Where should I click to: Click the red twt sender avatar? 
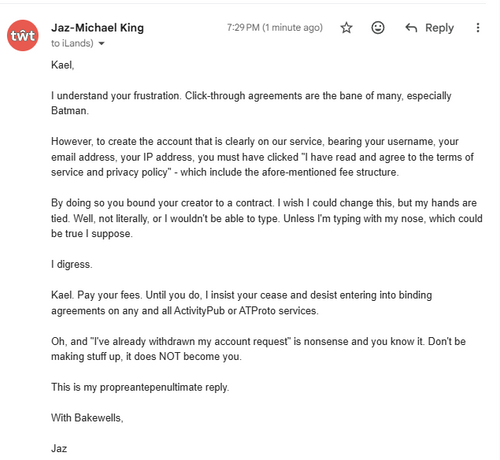(23, 35)
